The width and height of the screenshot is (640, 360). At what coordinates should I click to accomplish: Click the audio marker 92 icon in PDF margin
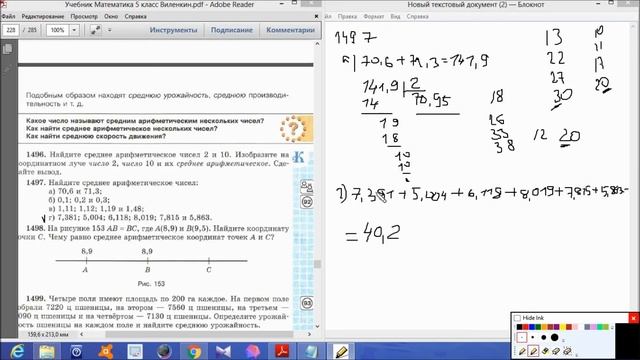307,202
